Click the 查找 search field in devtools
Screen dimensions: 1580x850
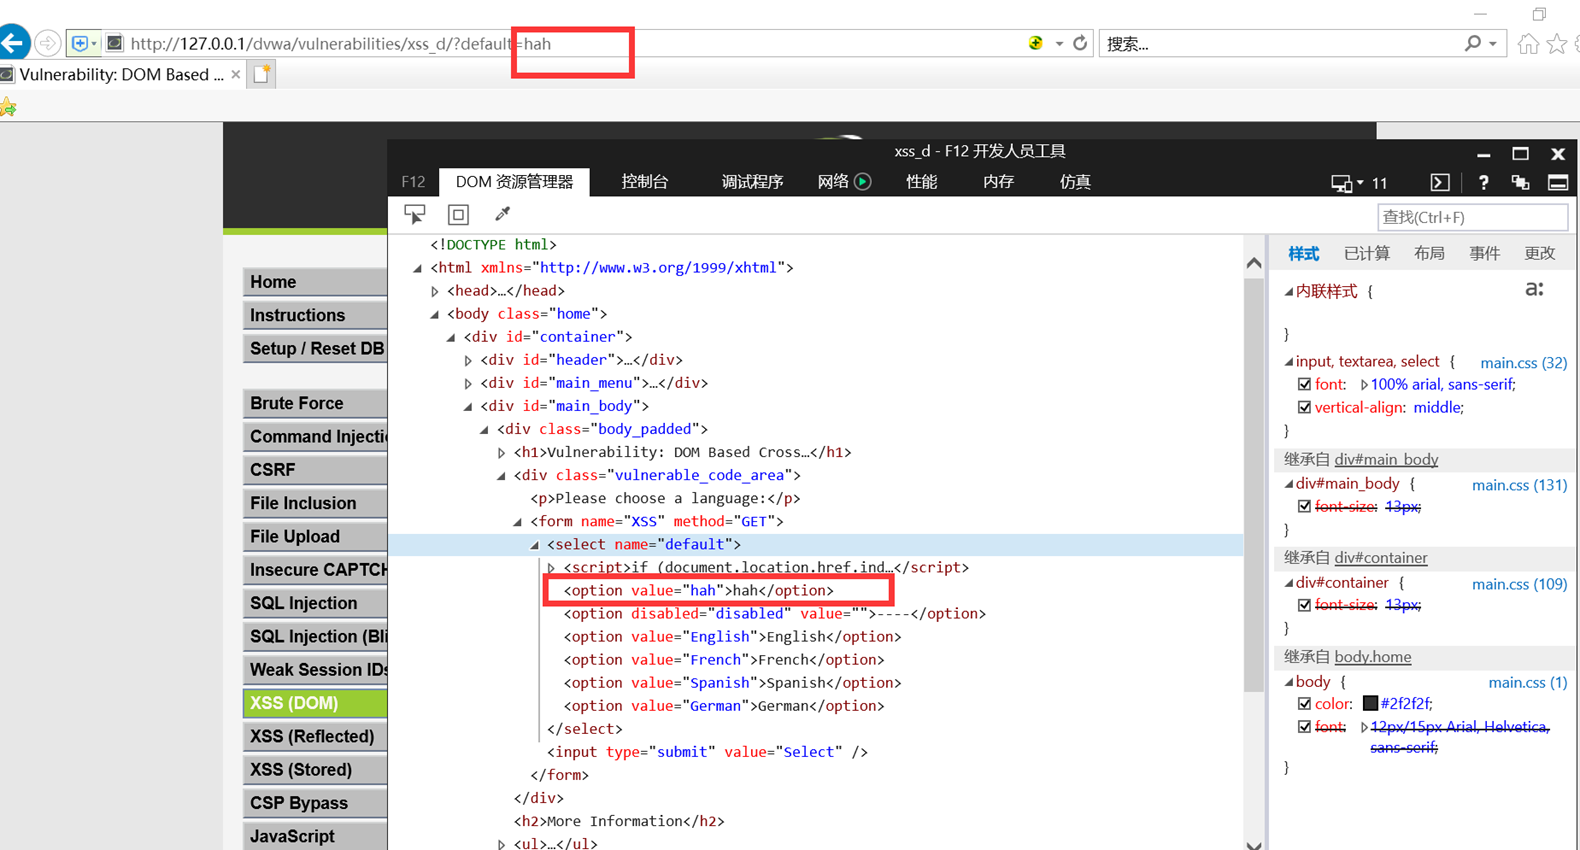1472,217
